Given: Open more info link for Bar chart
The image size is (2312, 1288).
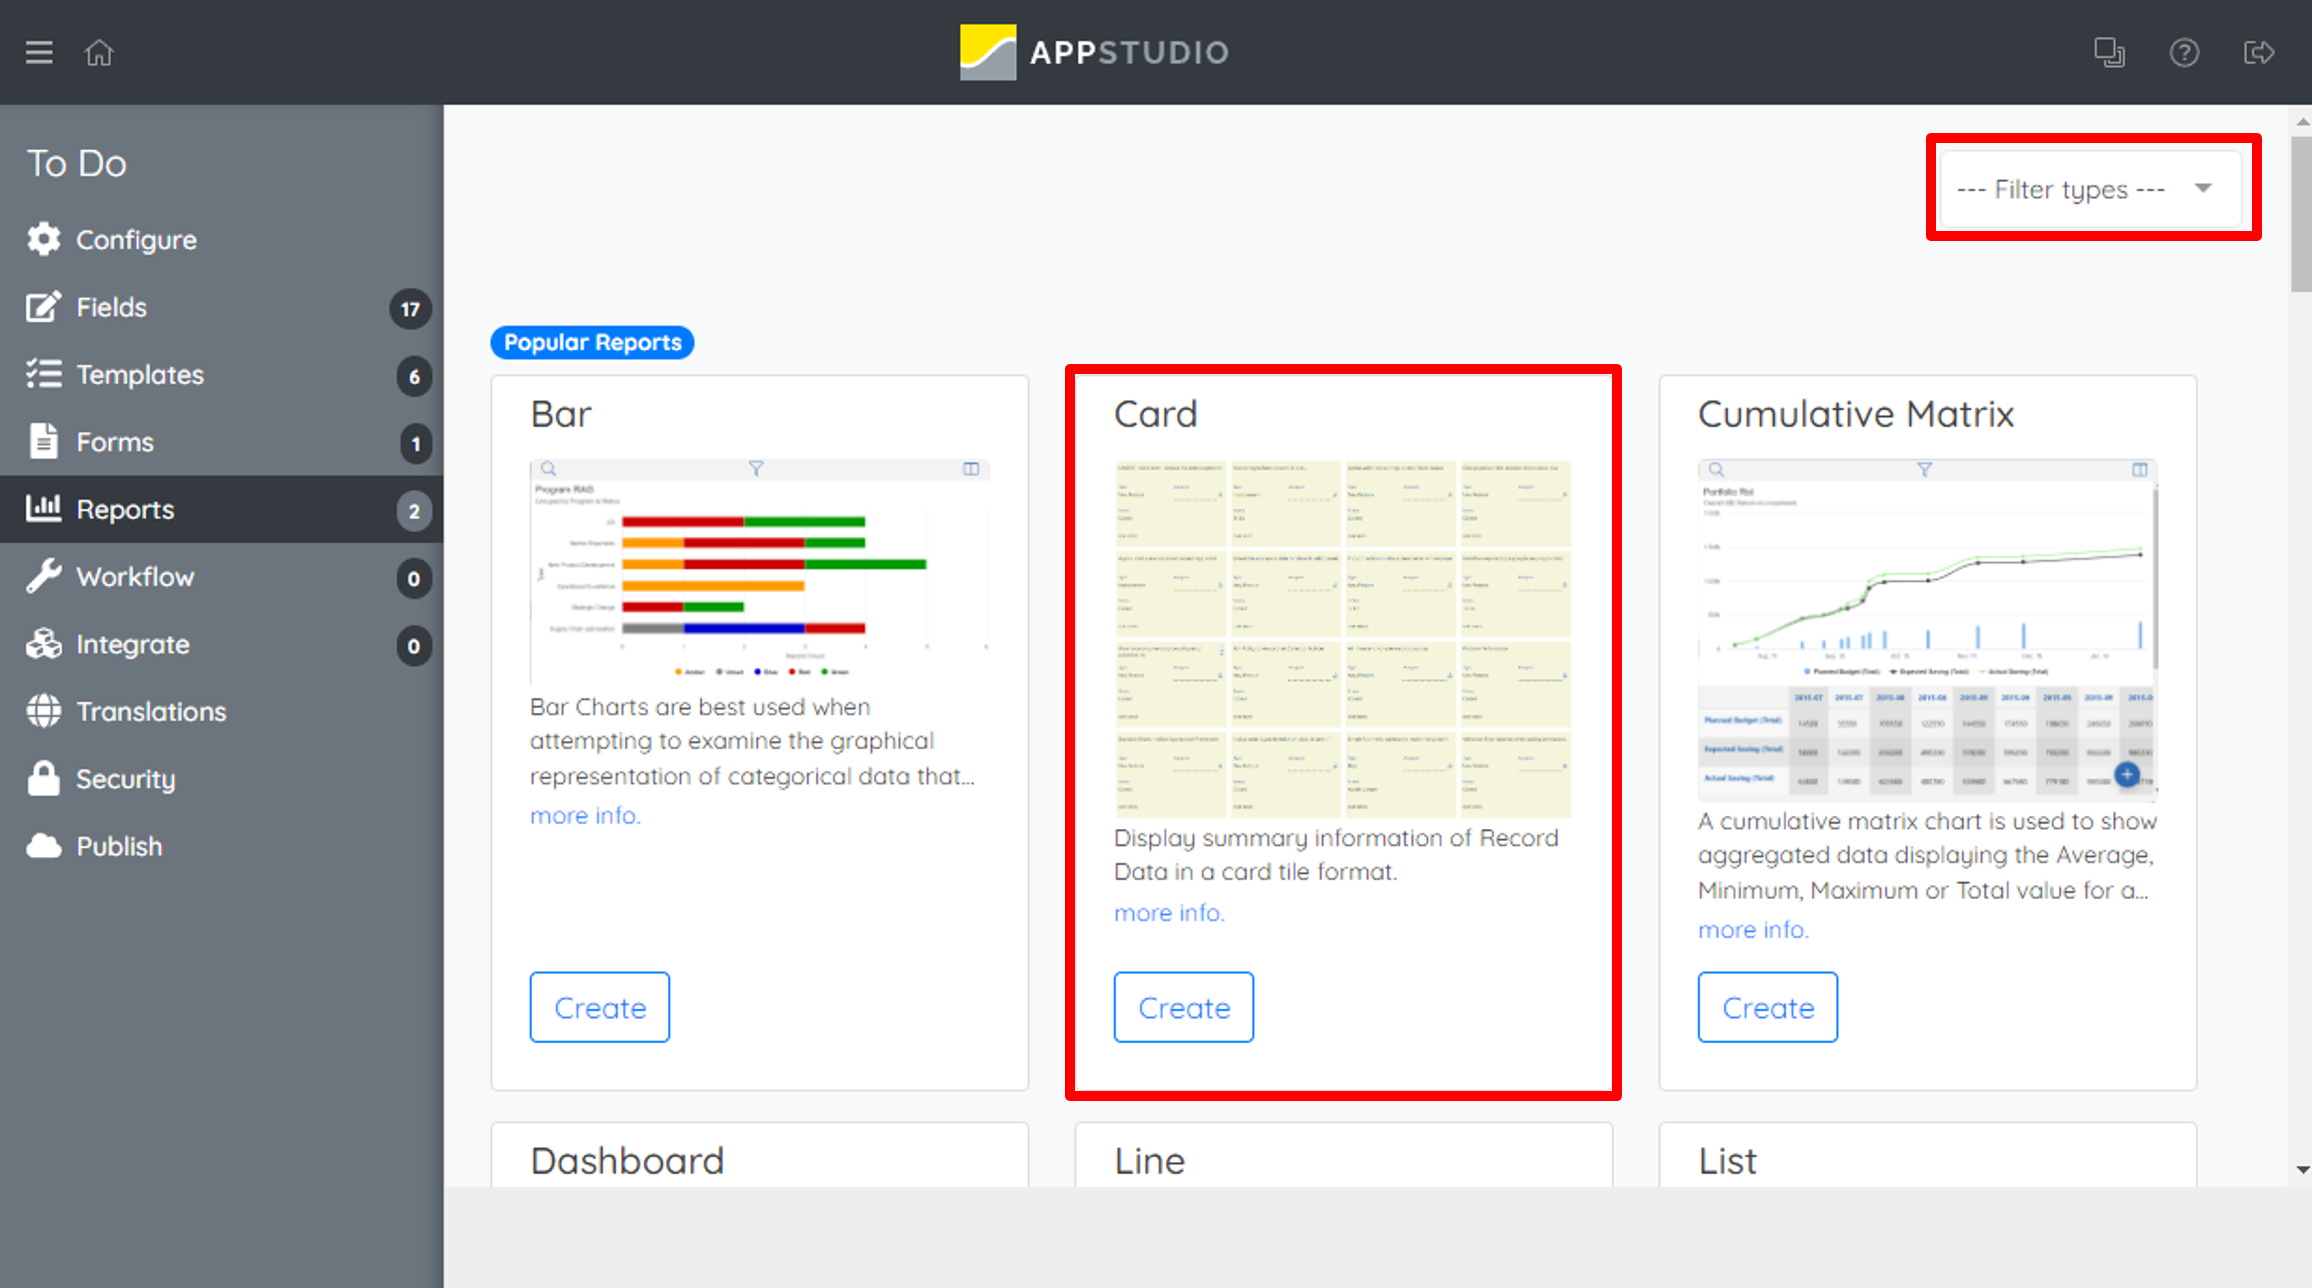Looking at the screenshot, I should tap(585, 815).
